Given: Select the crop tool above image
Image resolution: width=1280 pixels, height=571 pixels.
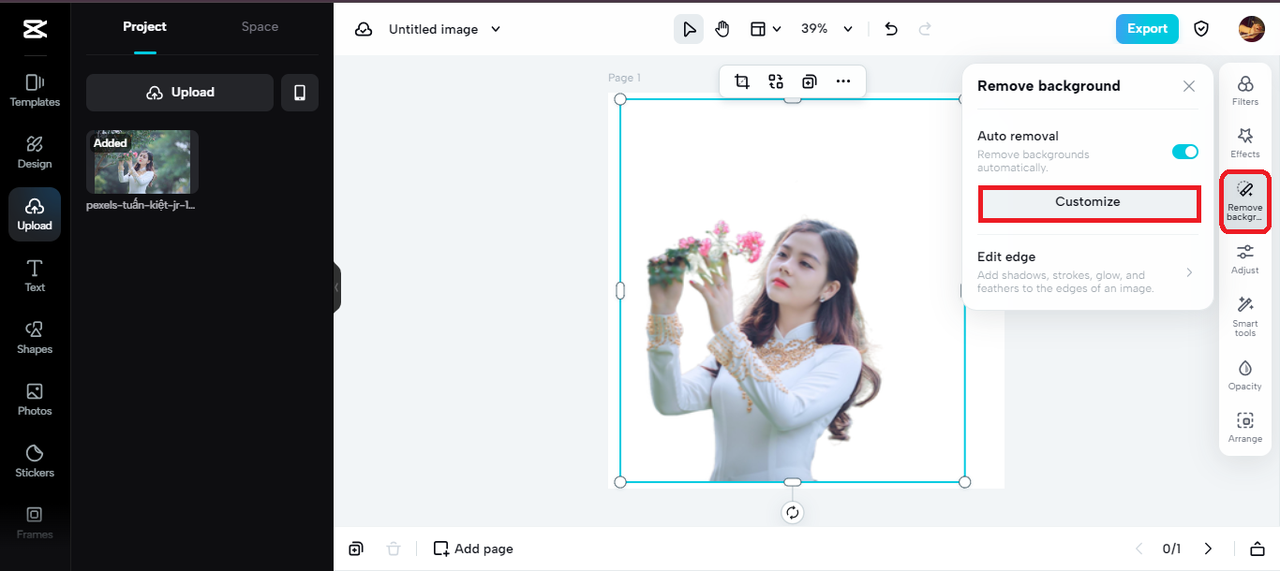Looking at the screenshot, I should pyautogui.click(x=742, y=82).
